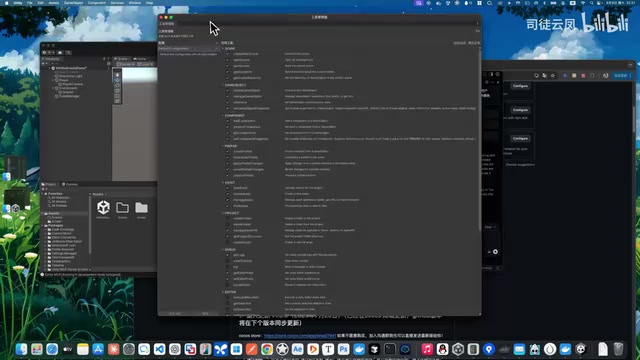Click the first Configure button in right window
The width and height of the screenshot is (640, 360).
[x=520, y=86]
